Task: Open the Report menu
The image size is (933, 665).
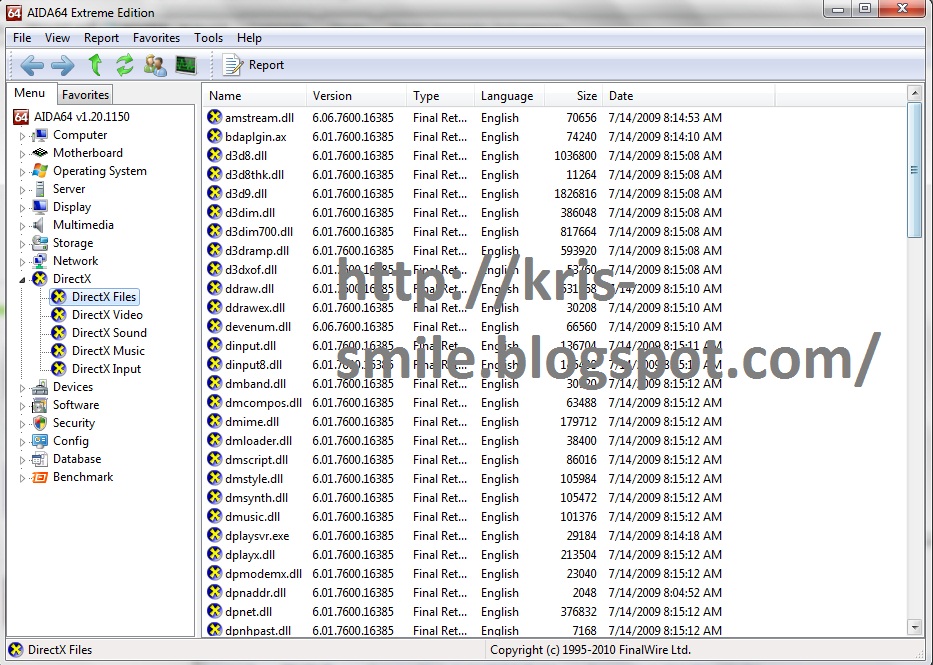Action: point(101,37)
